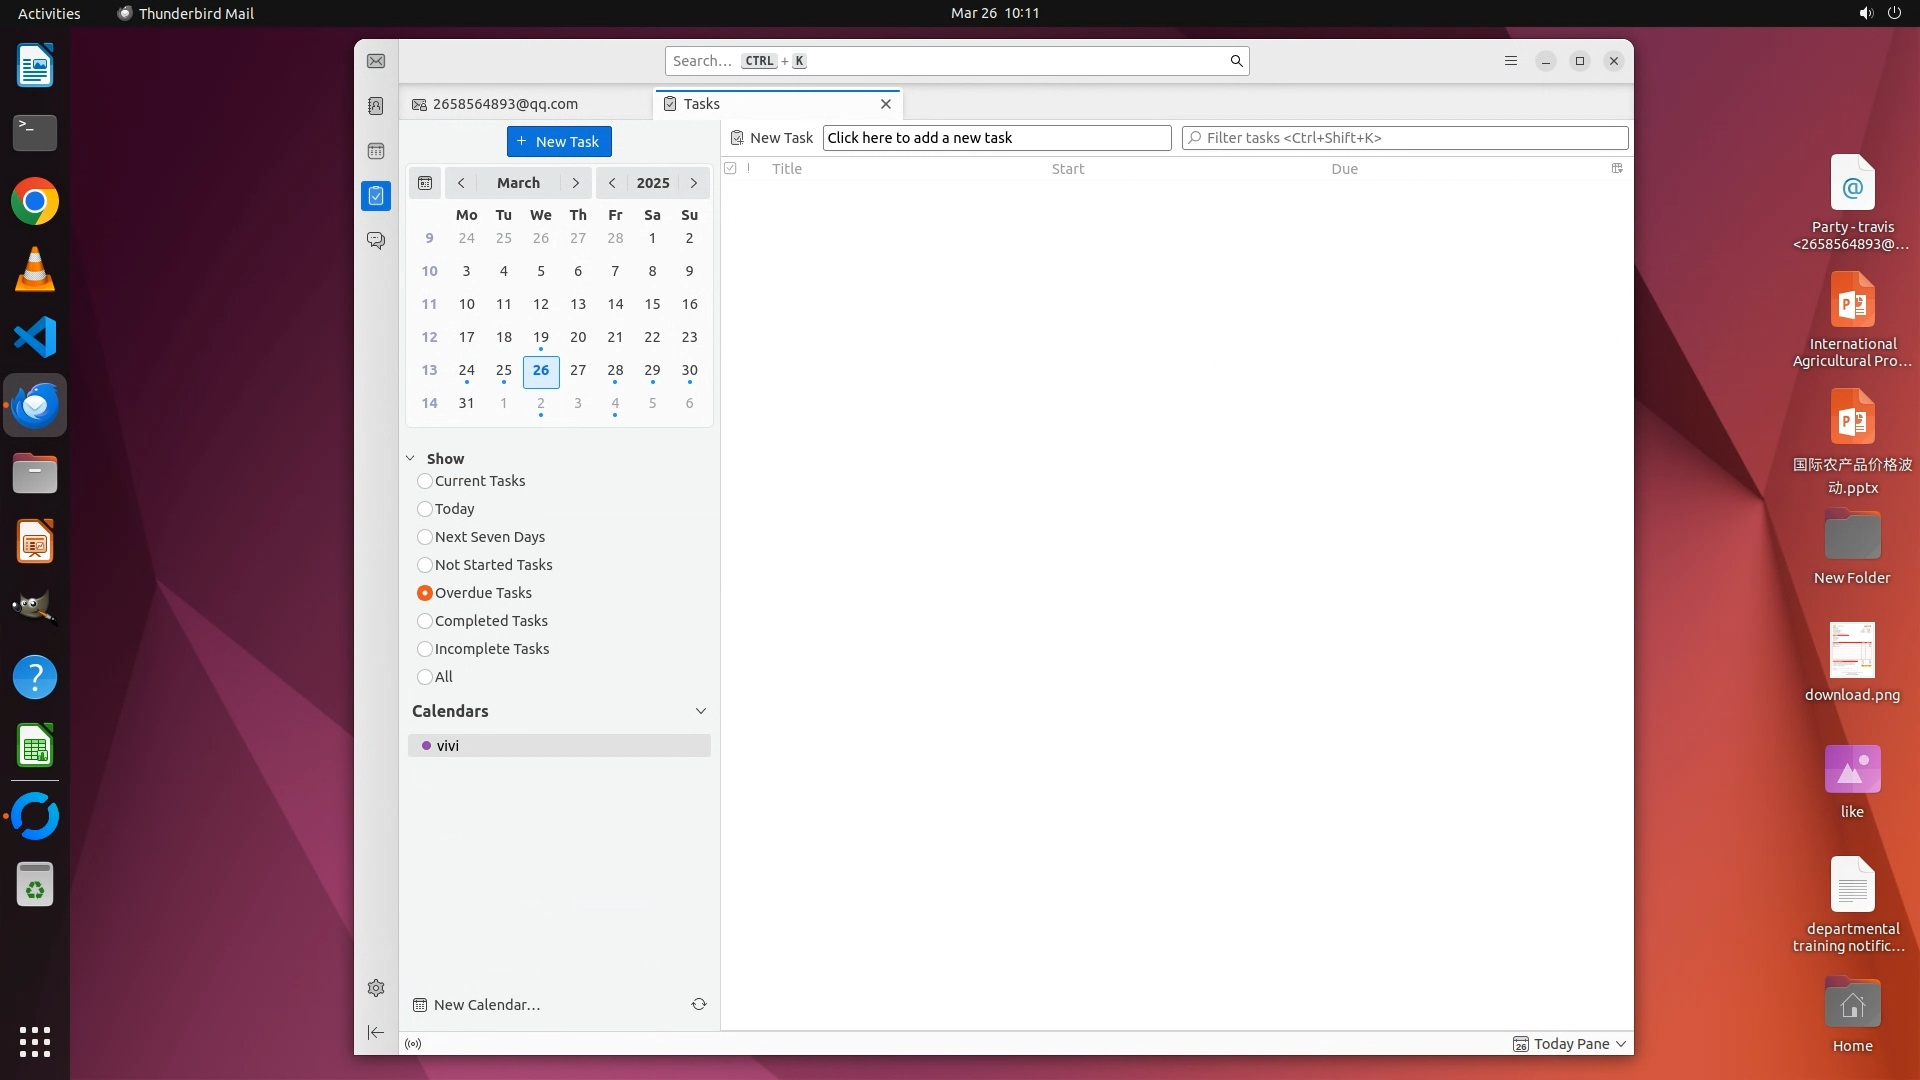Screen dimensions: 1920x1080
Task: Select the All tasks filter
Action: 425,677
